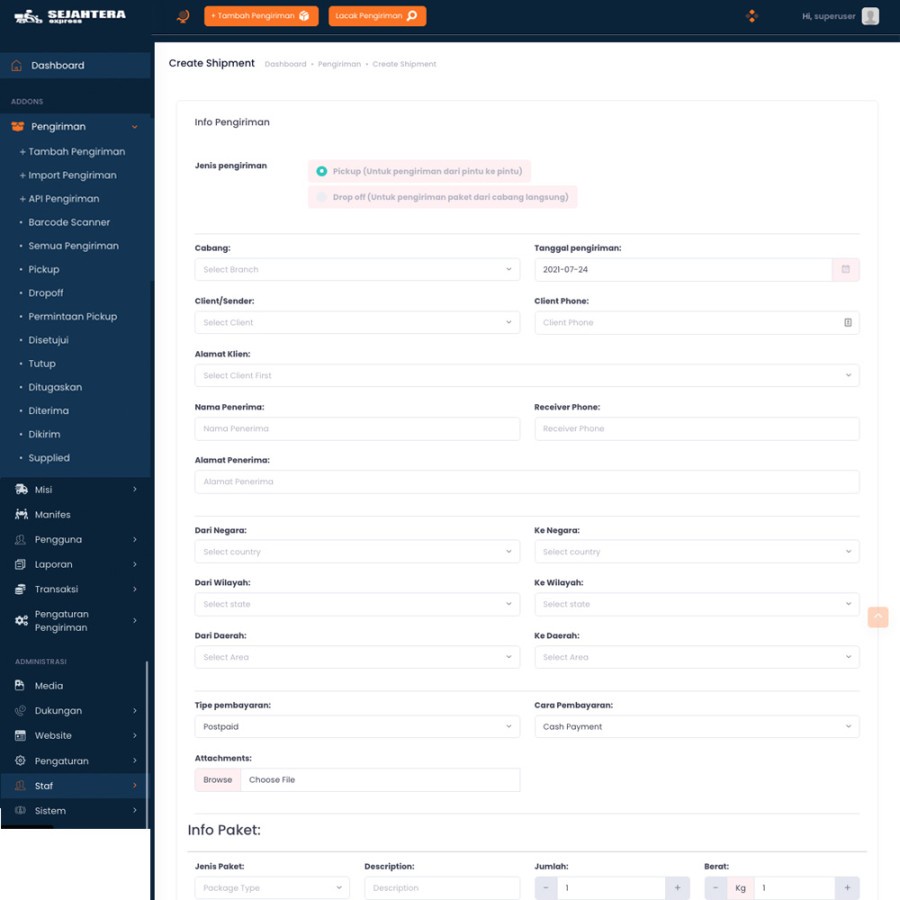The width and height of the screenshot is (900, 900).
Task: Click the Dashboard breadcrumb link
Action: [285, 64]
